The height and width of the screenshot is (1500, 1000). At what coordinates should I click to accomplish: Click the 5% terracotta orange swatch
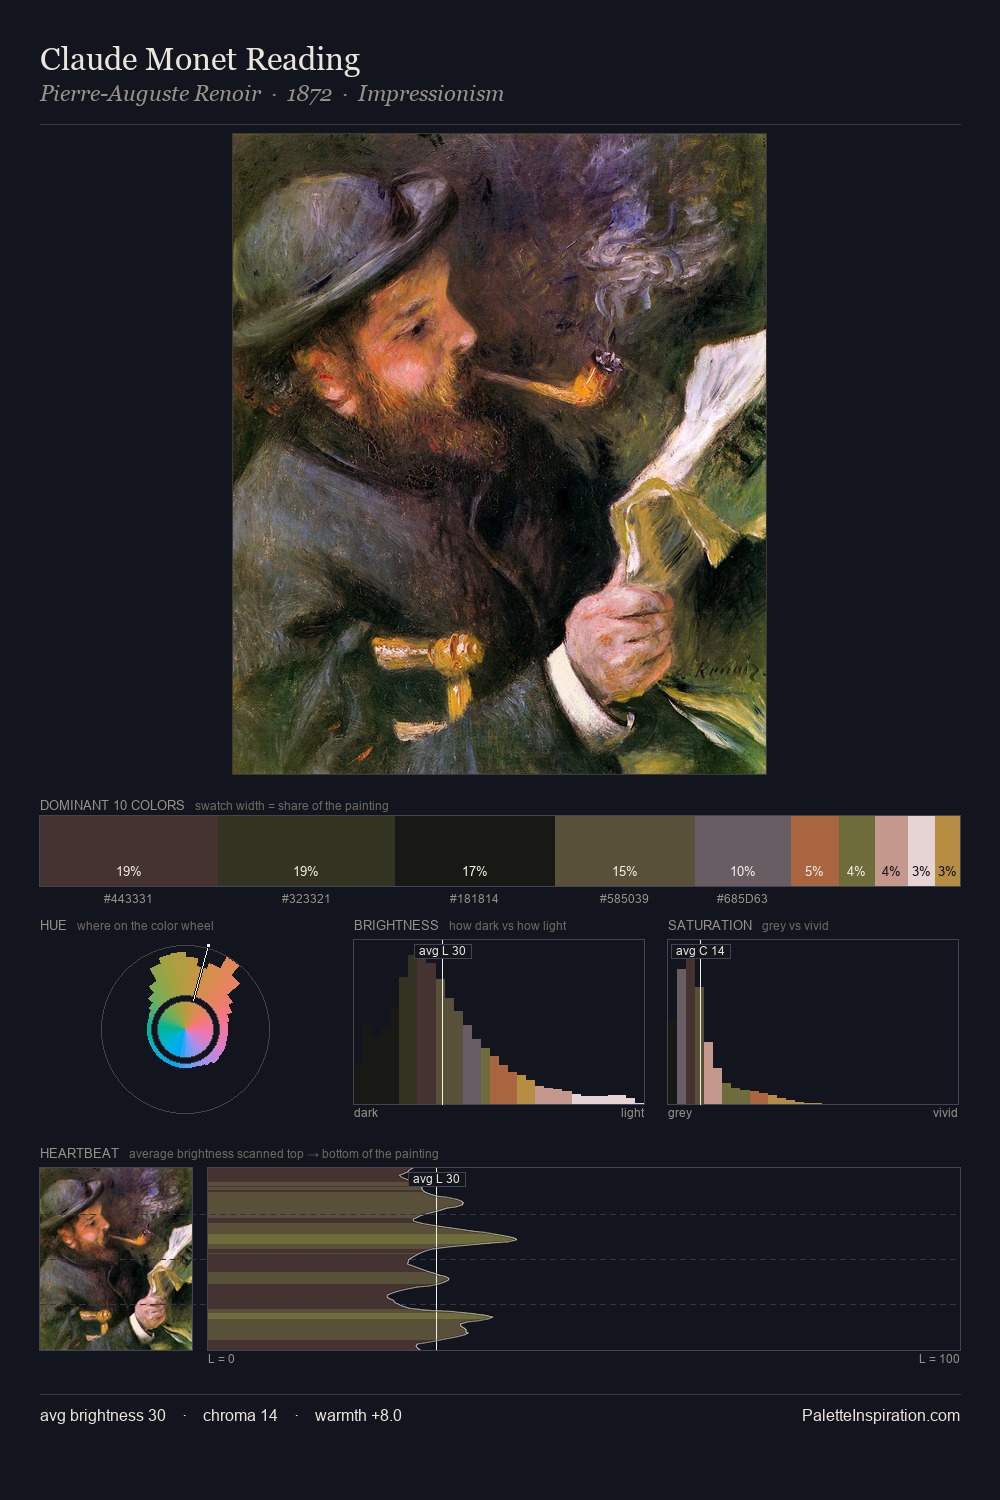tap(815, 851)
